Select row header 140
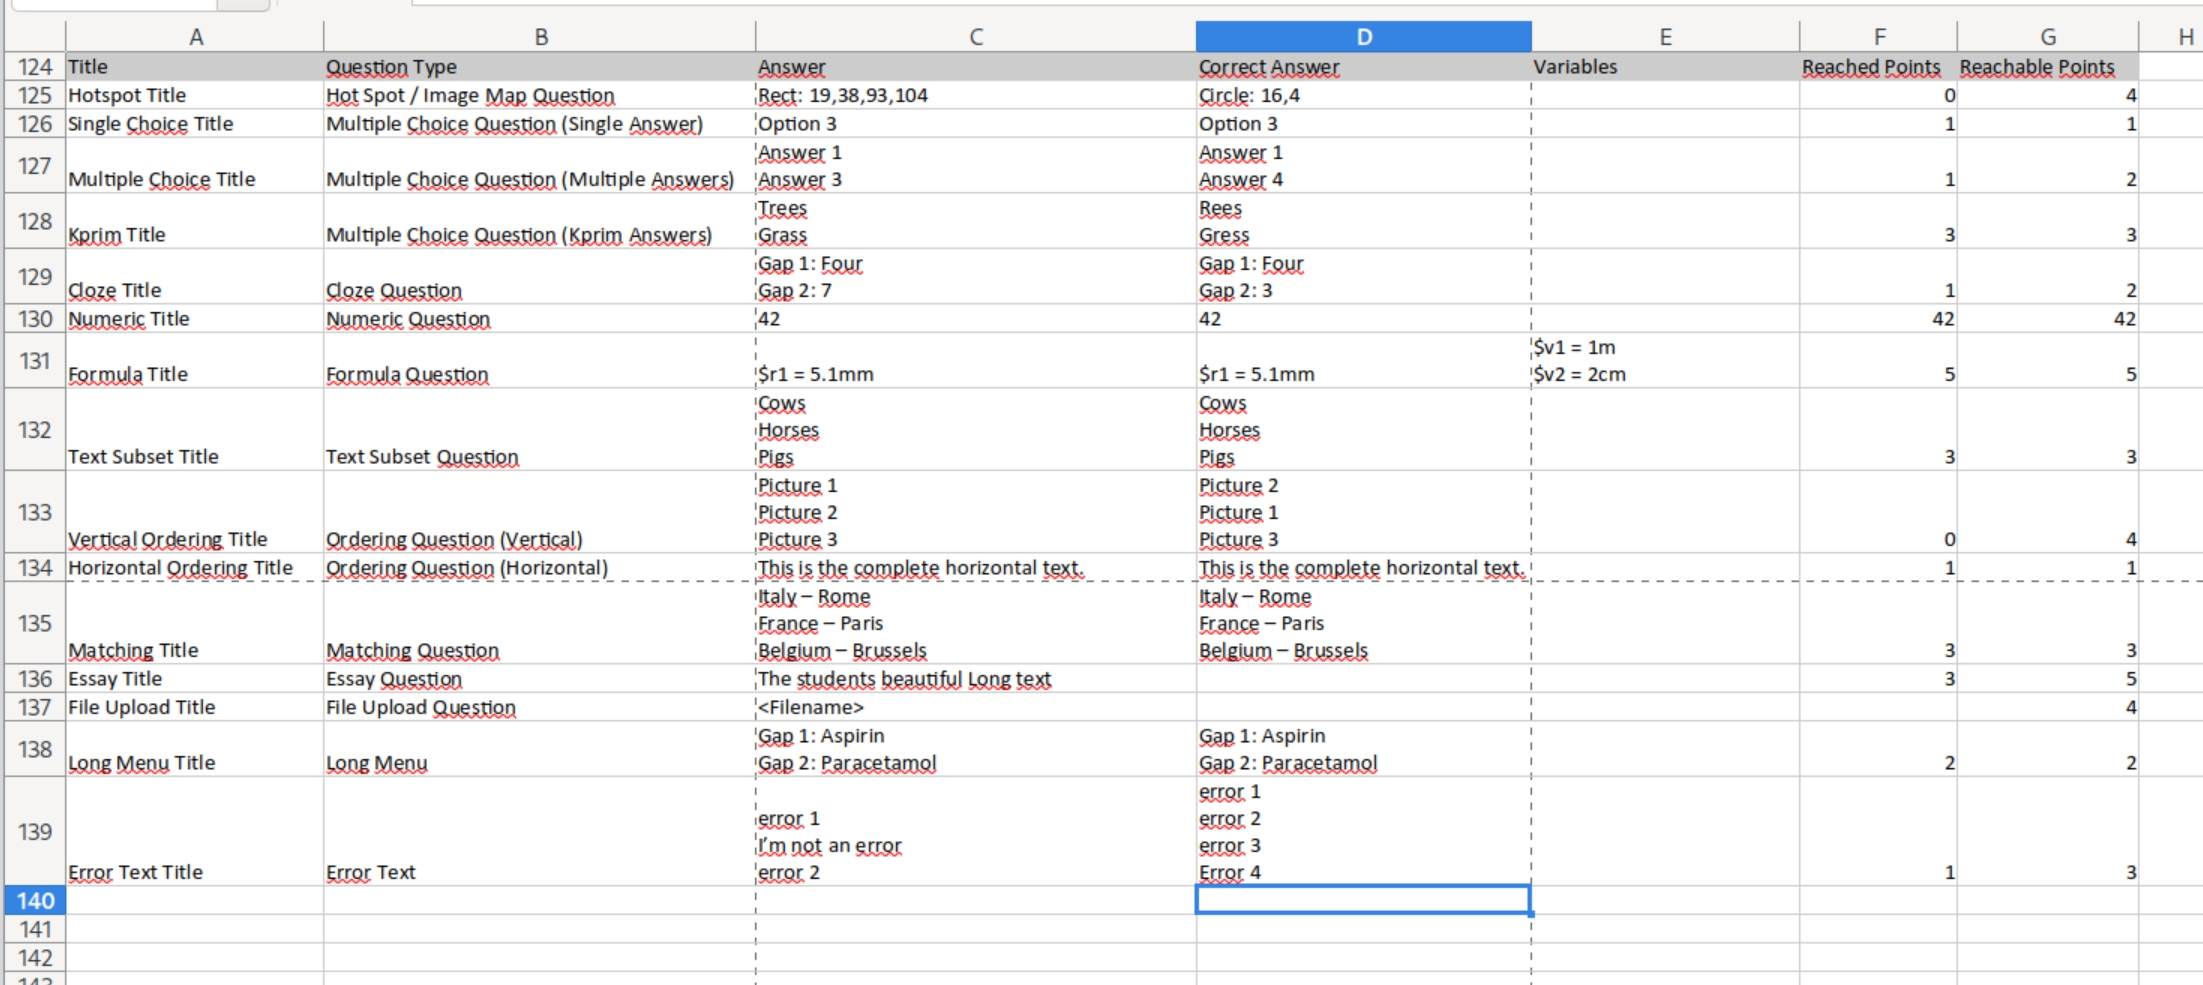The height and width of the screenshot is (985, 2203). point(33,901)
